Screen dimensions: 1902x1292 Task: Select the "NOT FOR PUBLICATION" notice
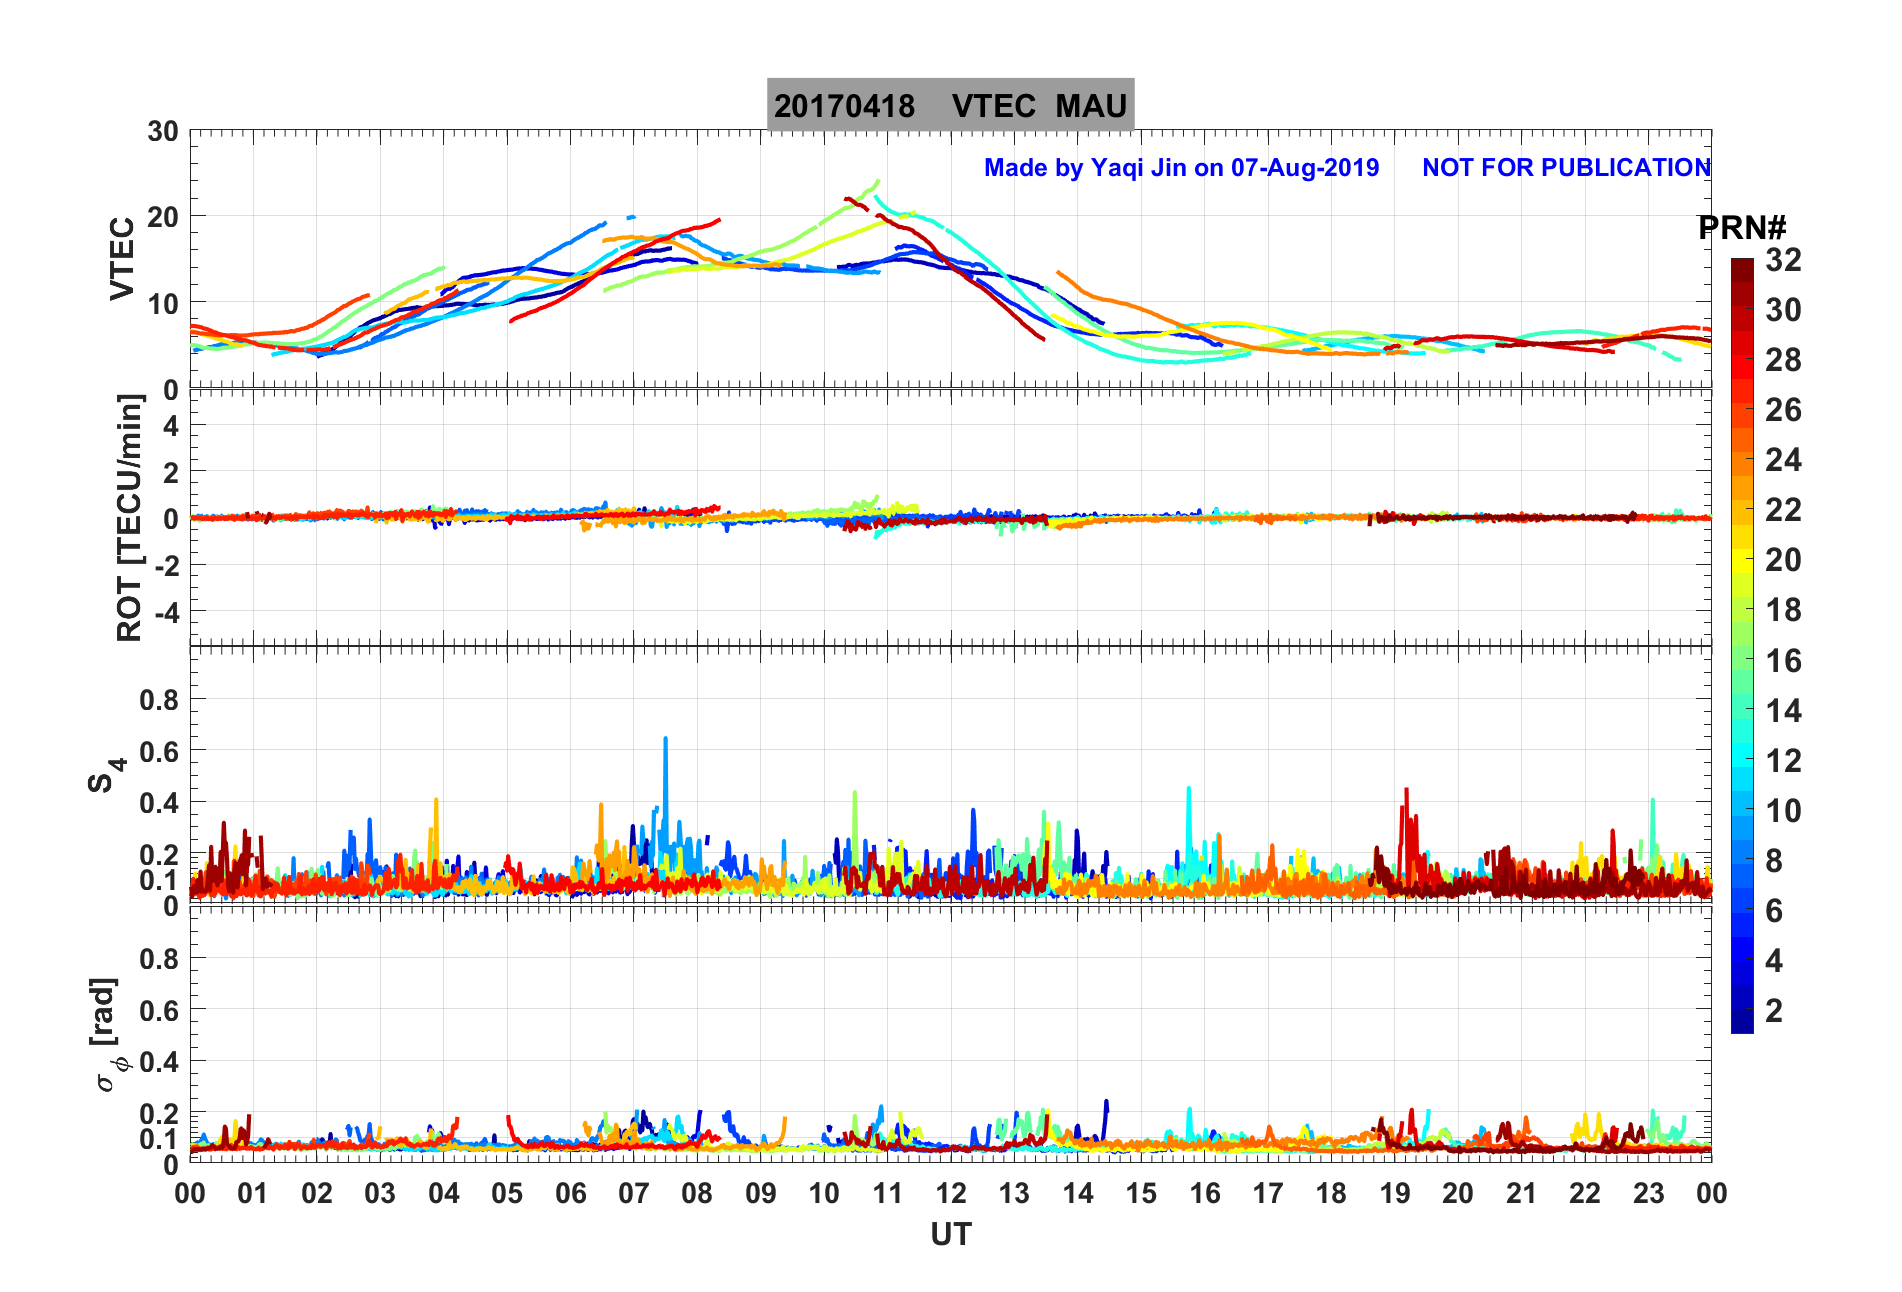1566,167
